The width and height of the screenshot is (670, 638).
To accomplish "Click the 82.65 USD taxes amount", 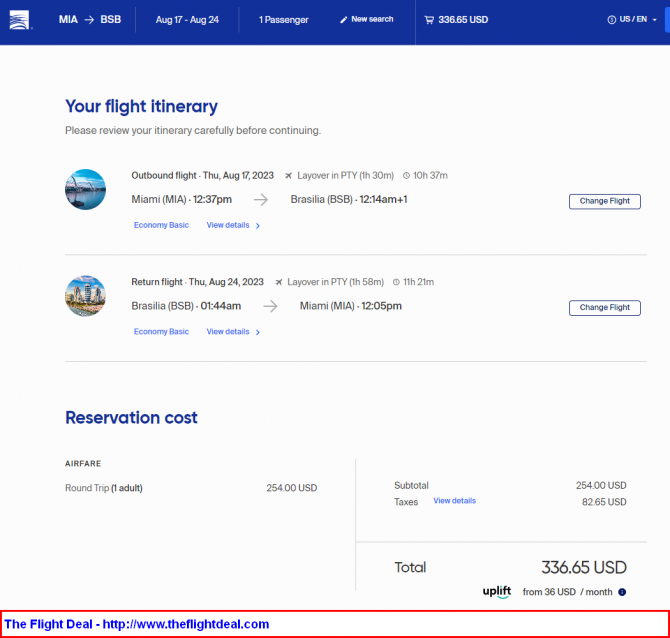I will point(604,502).
